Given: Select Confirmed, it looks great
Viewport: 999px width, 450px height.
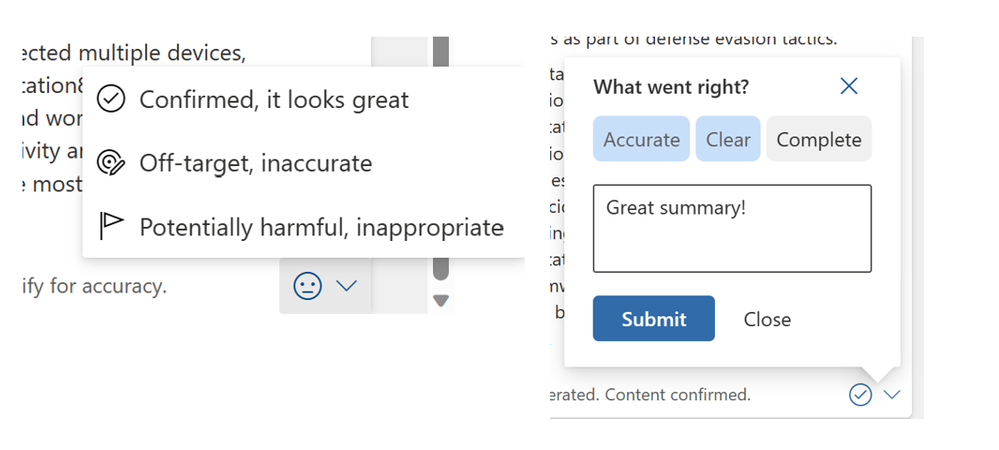Looking at the screenshot, I should [273, 100].
